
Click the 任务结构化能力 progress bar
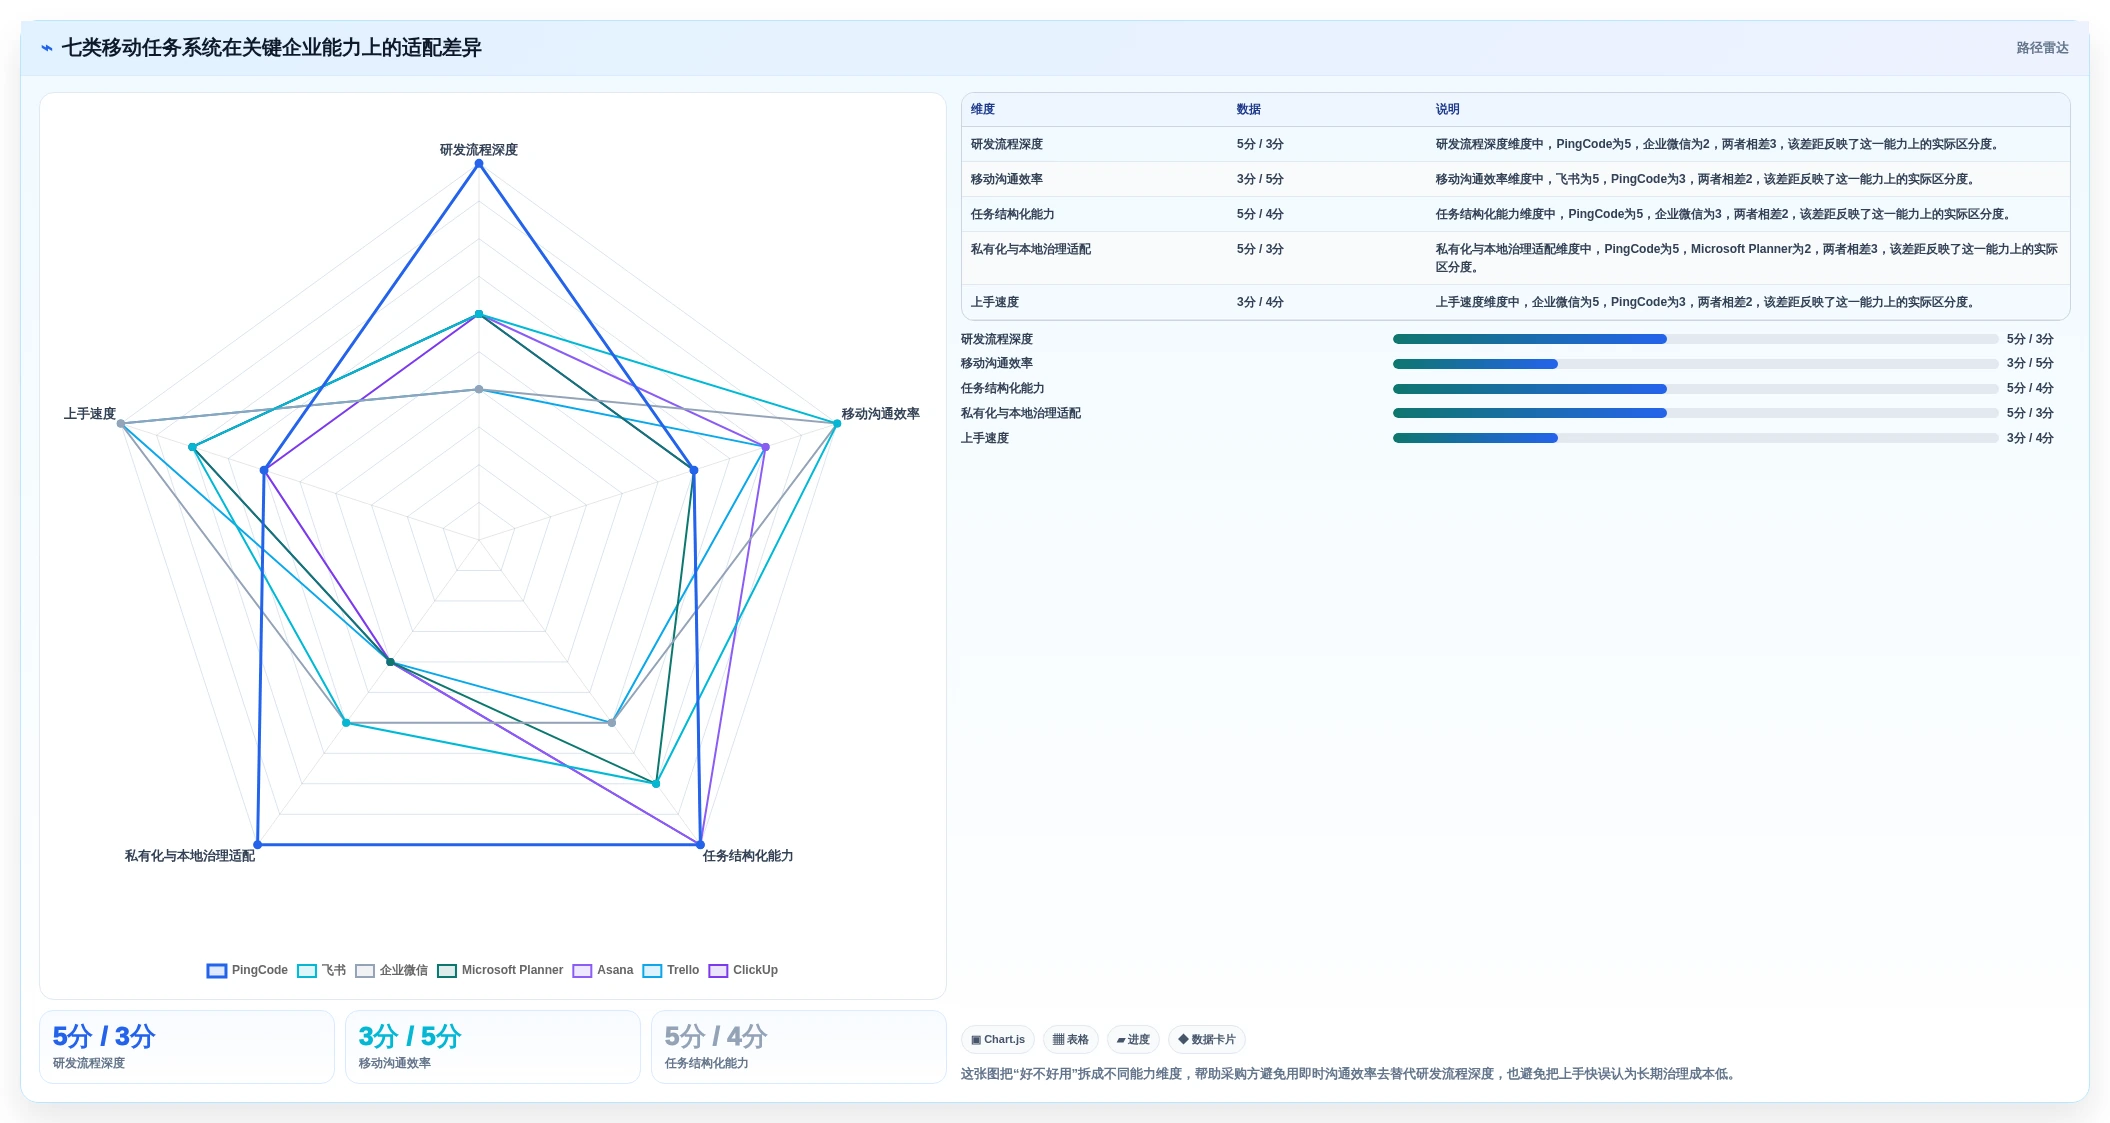pyautogui.click(x=1695, y=389)
